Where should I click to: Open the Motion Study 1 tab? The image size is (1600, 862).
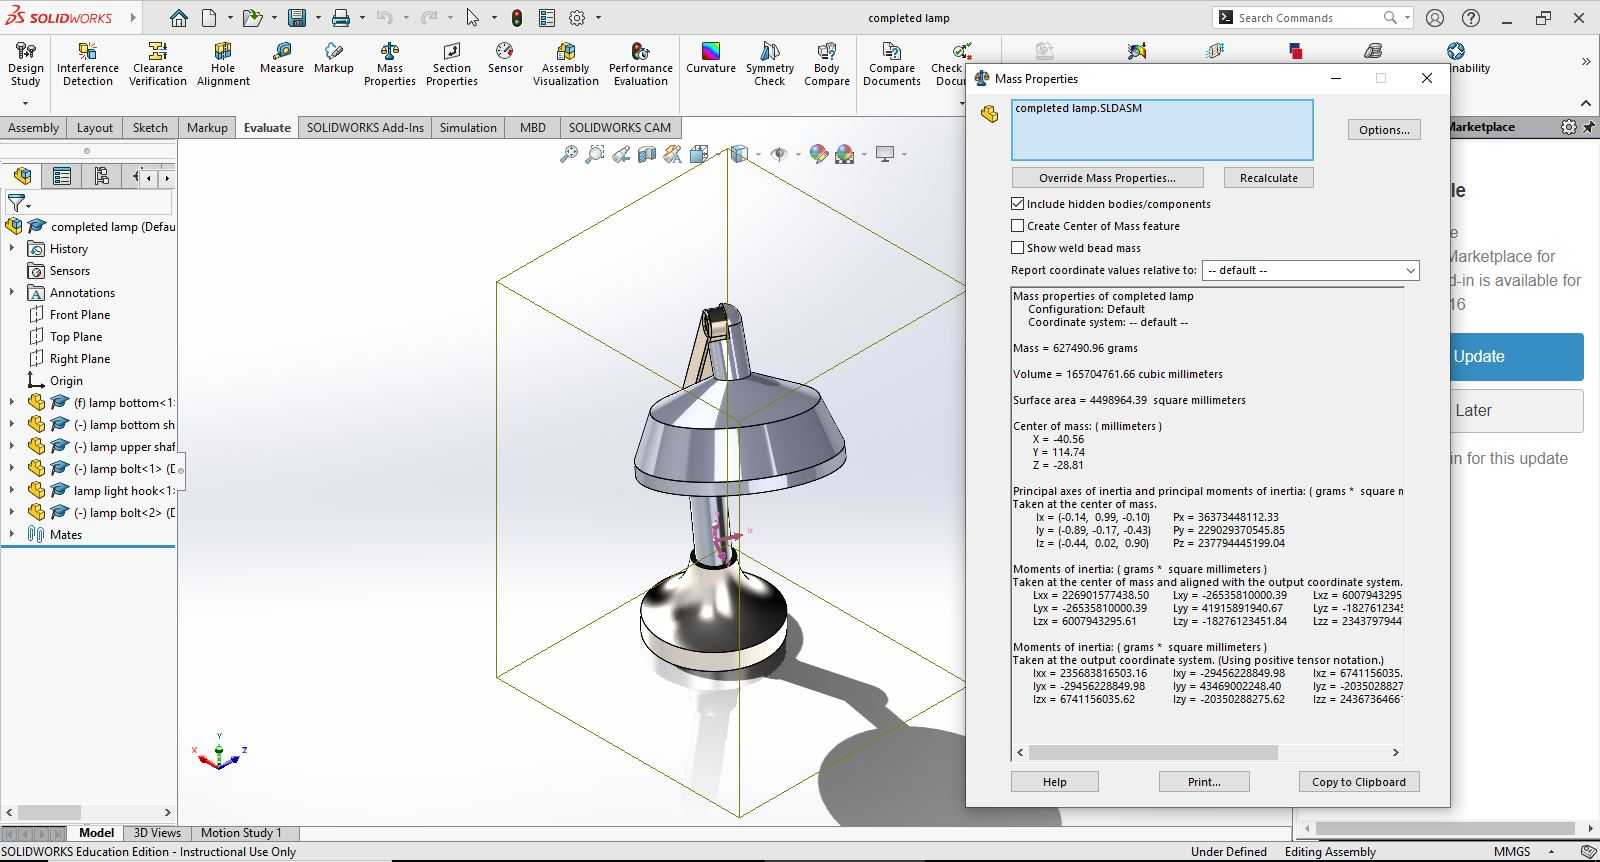pyautogui.click(x=241, y=832)
